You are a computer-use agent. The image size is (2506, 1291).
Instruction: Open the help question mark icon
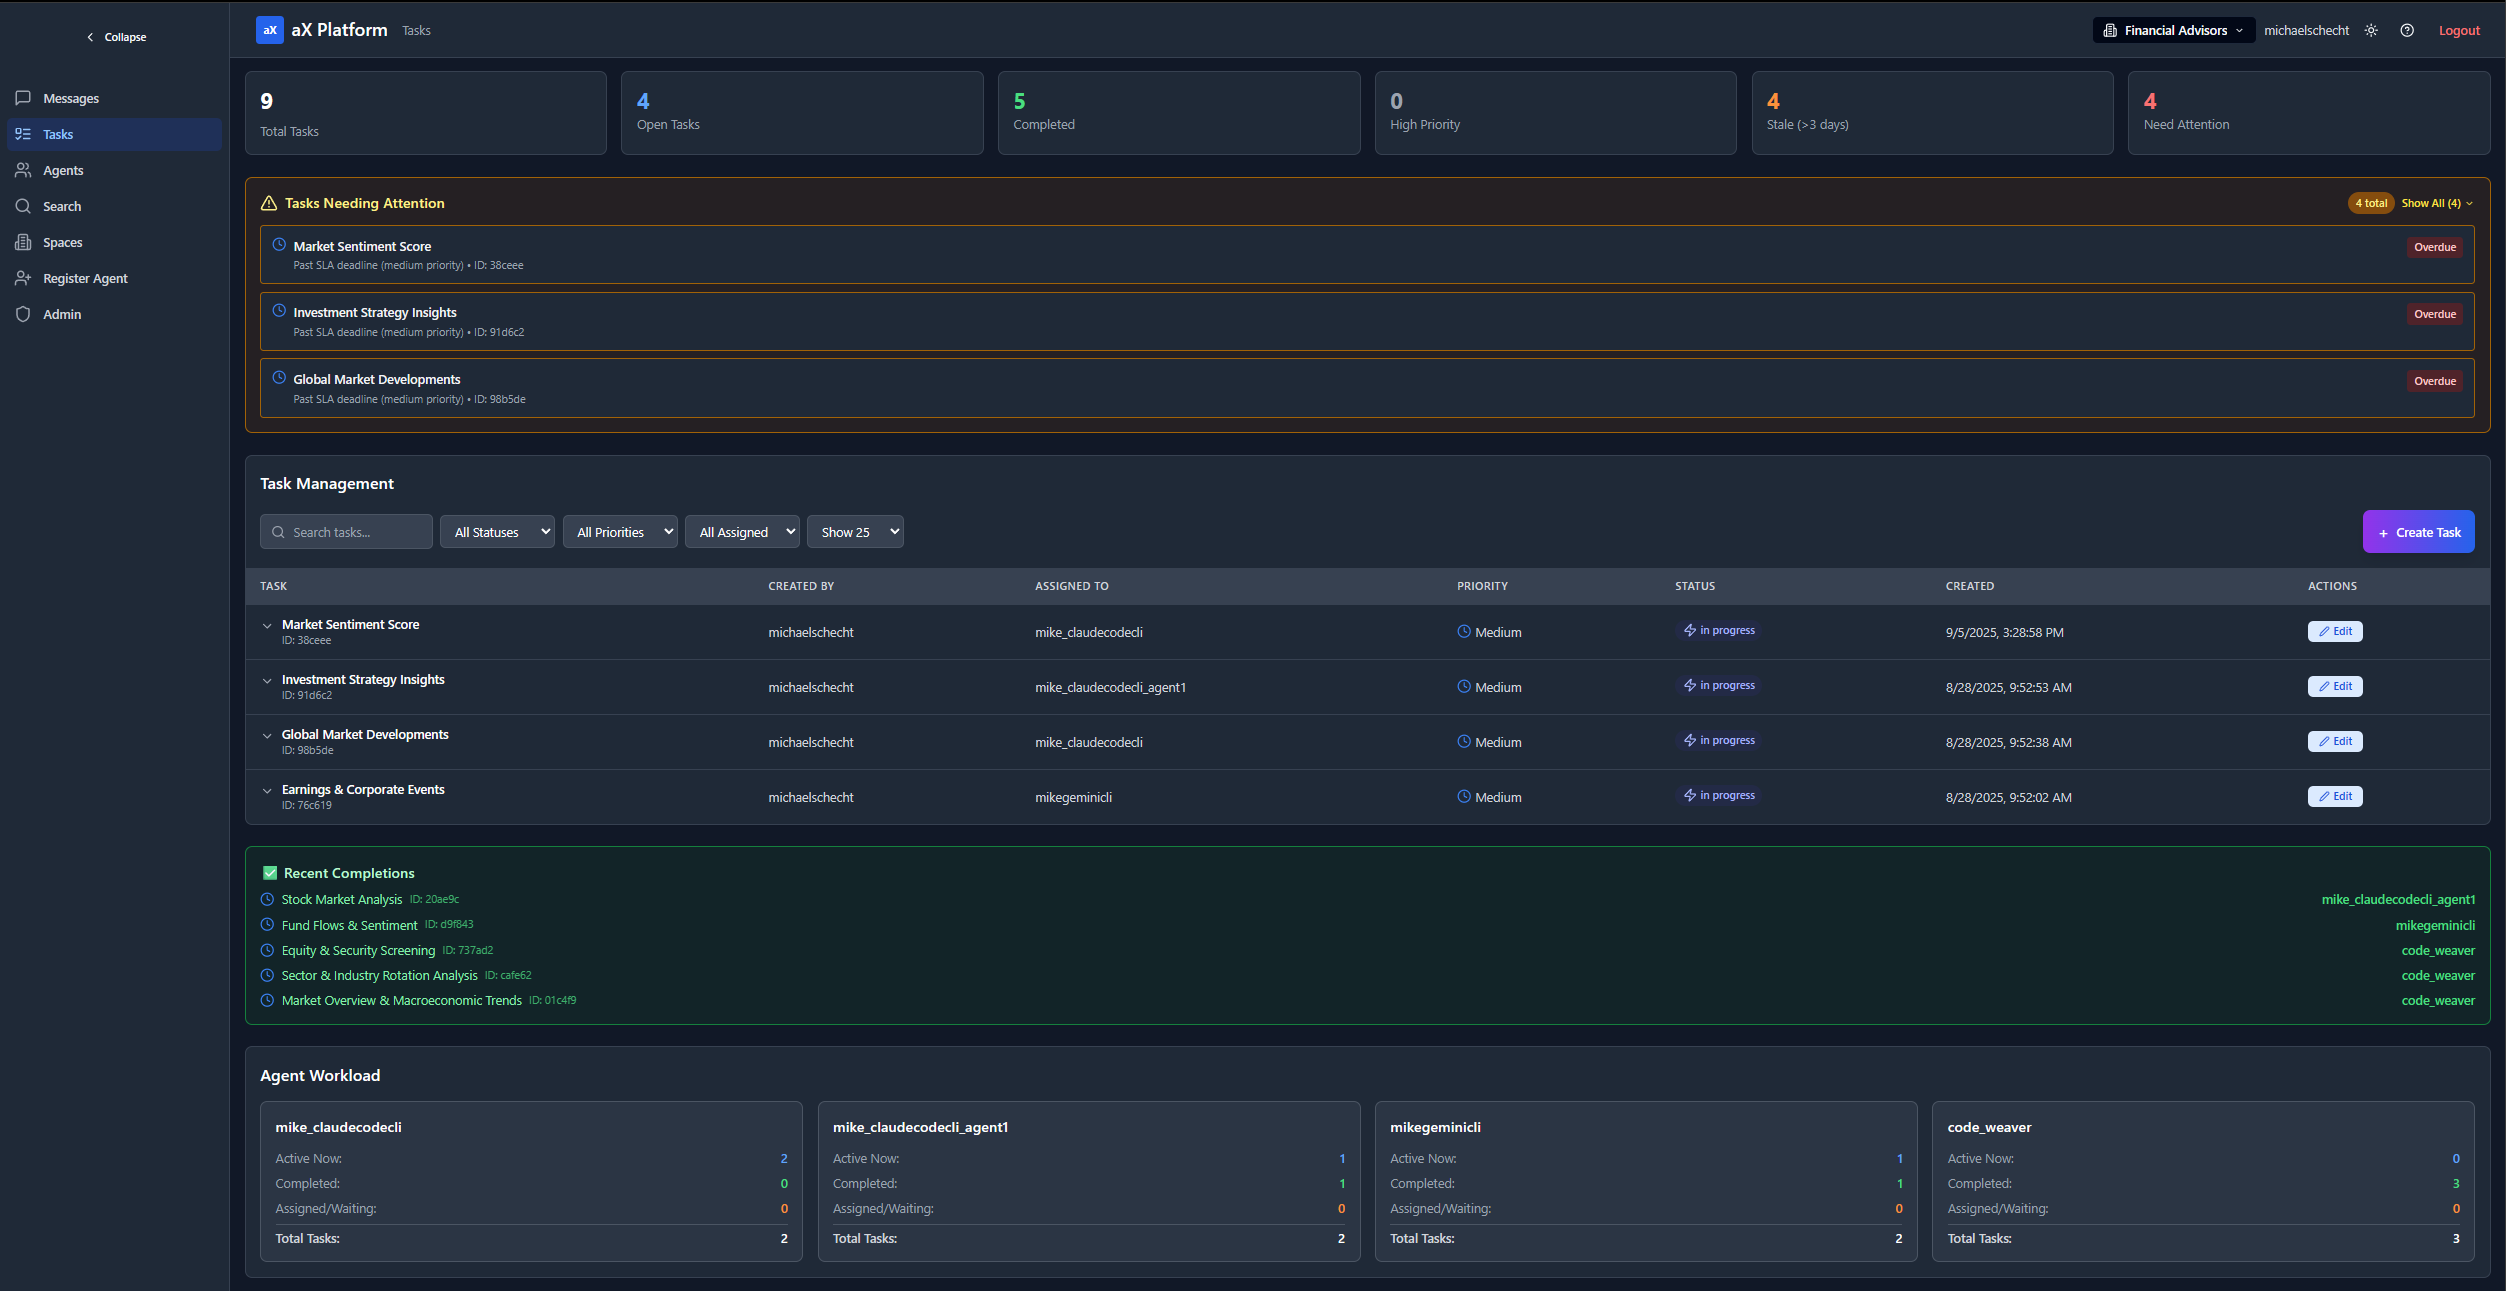[x=2407, y=31]
